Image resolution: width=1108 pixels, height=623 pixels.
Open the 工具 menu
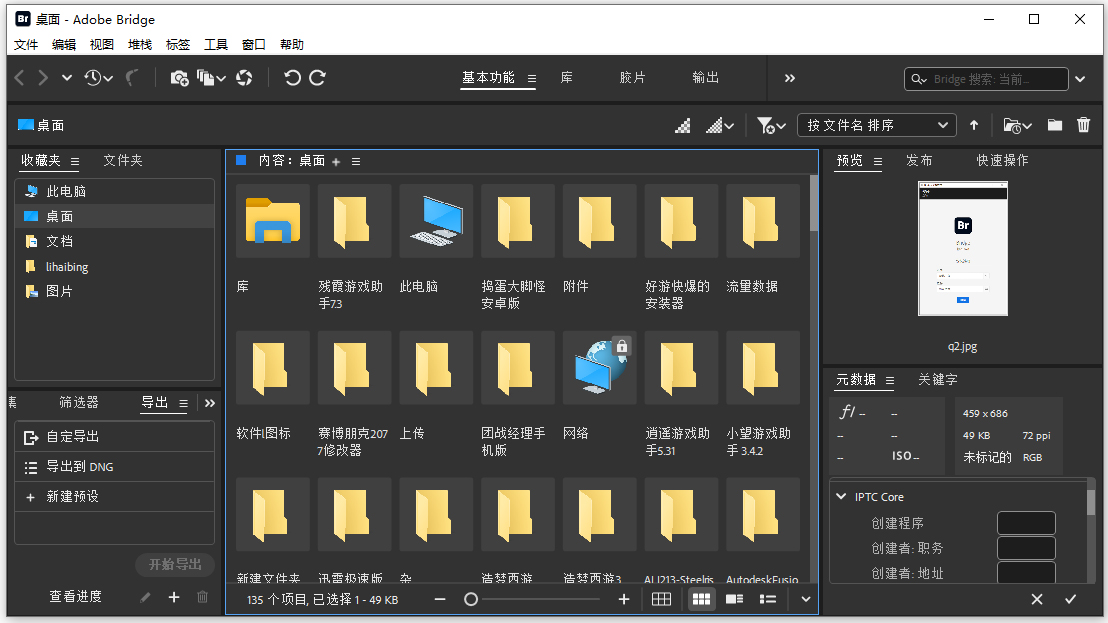(216, 44)
